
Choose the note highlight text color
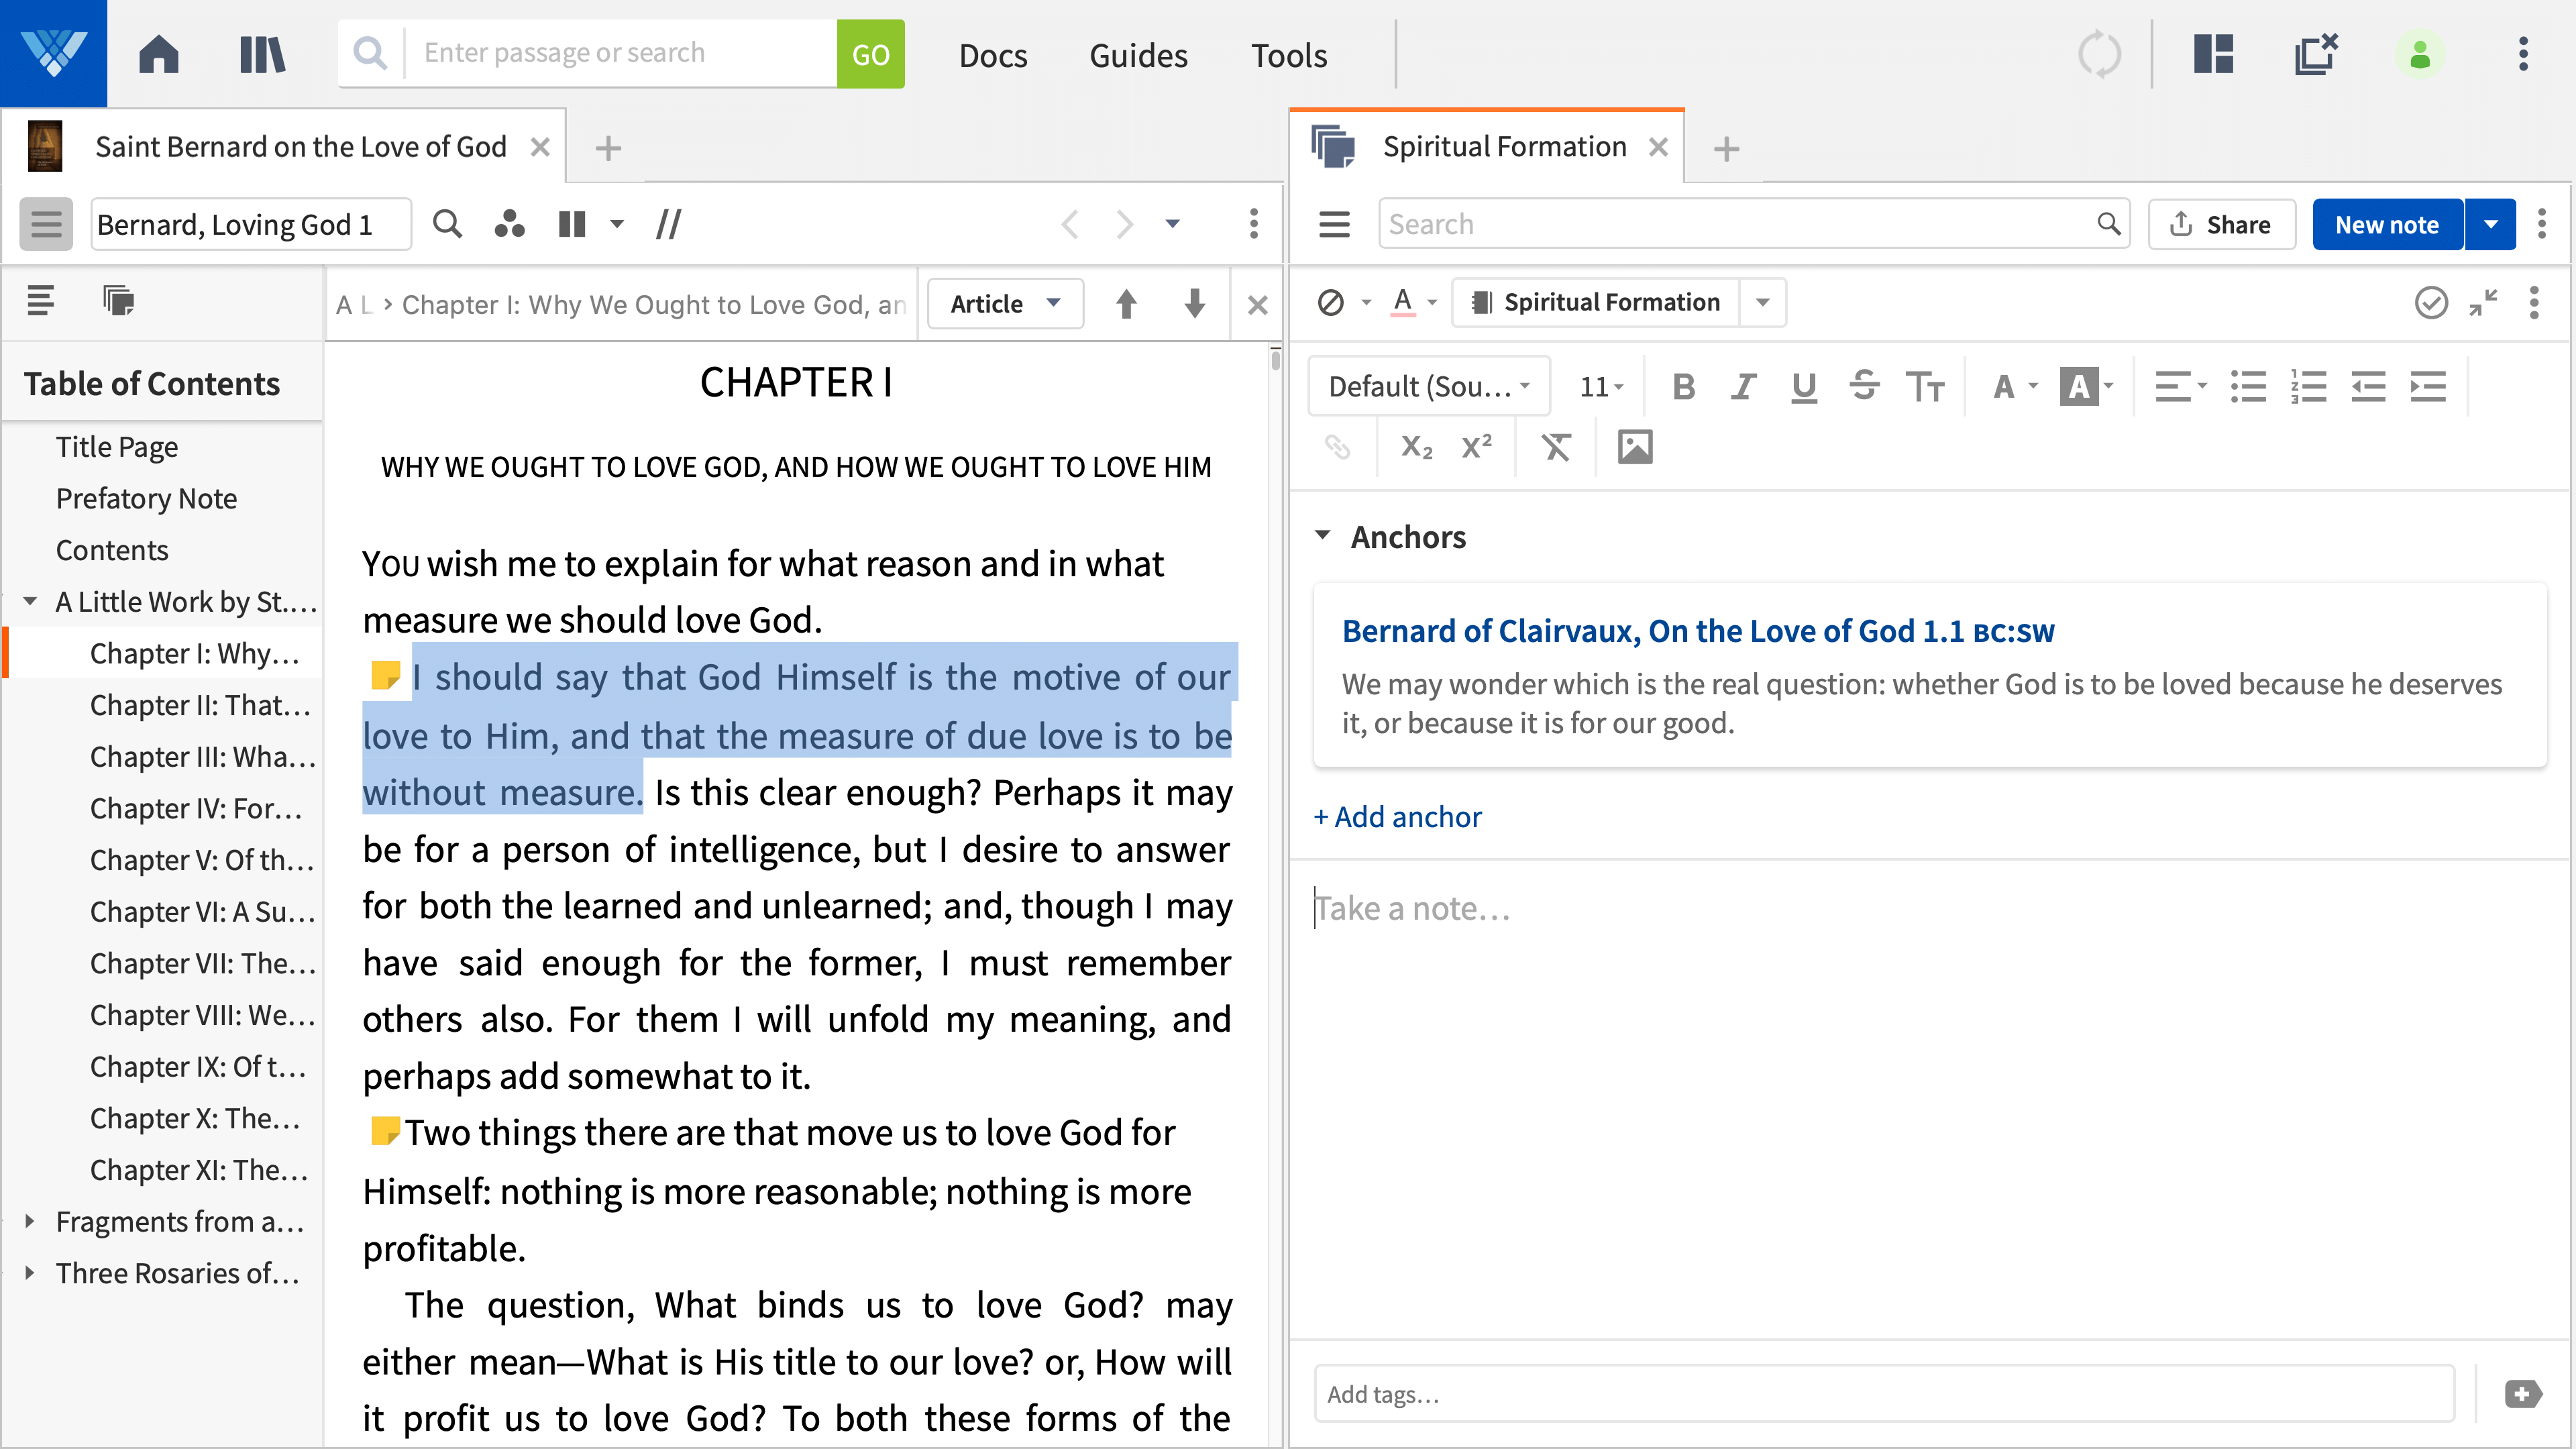click(x=1403, y=302)
